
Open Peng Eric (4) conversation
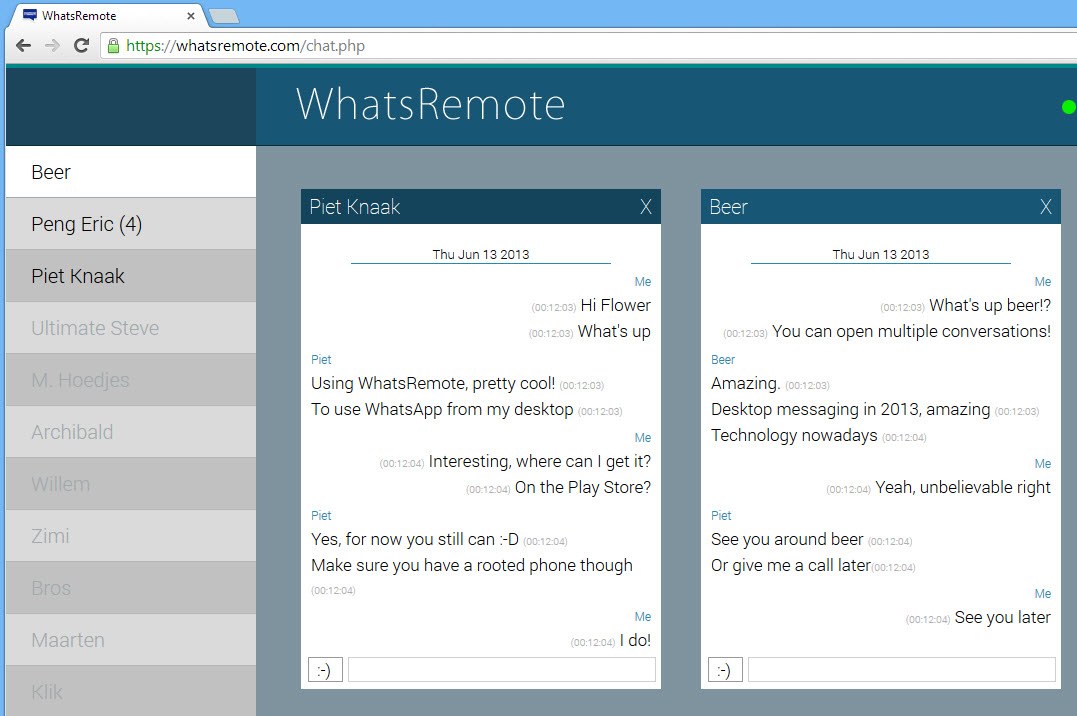pyautogui.click(x=131, y=224)
